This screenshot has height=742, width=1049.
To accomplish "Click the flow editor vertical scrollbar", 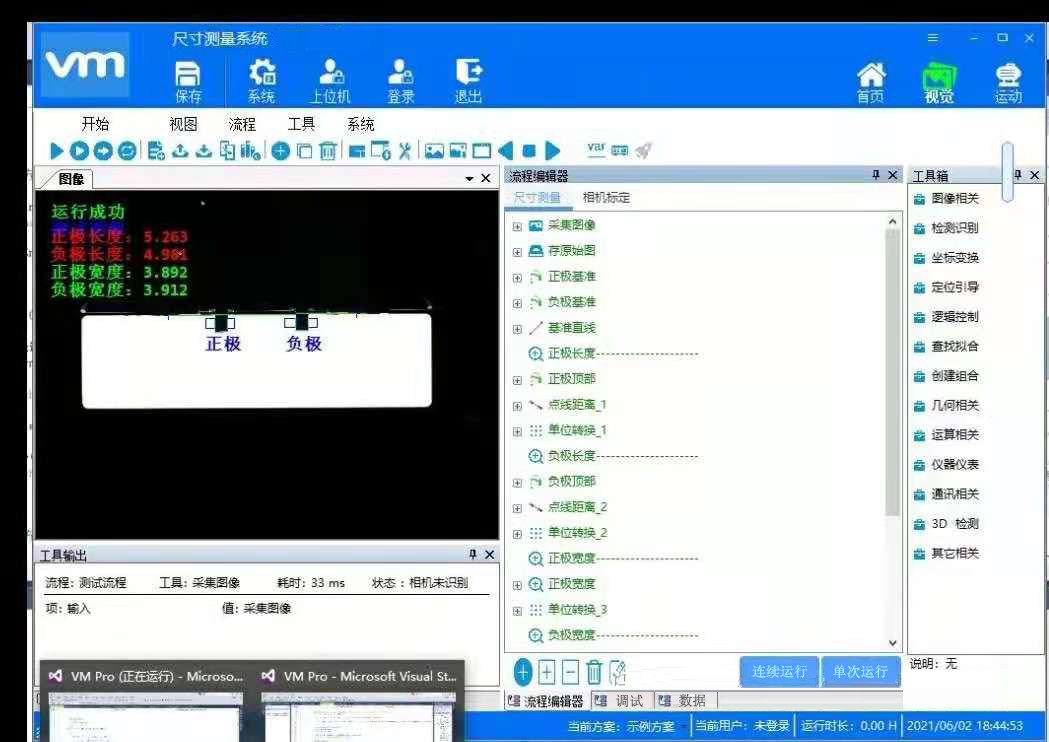I will pyautogui.click(x=892, y=373).
